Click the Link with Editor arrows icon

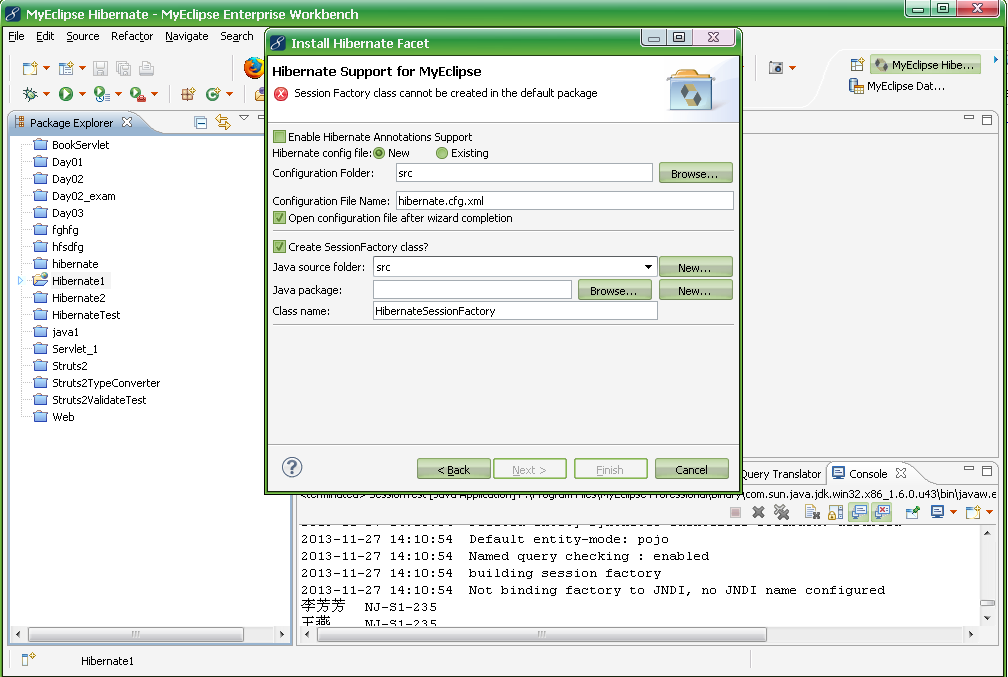[223, 122]
